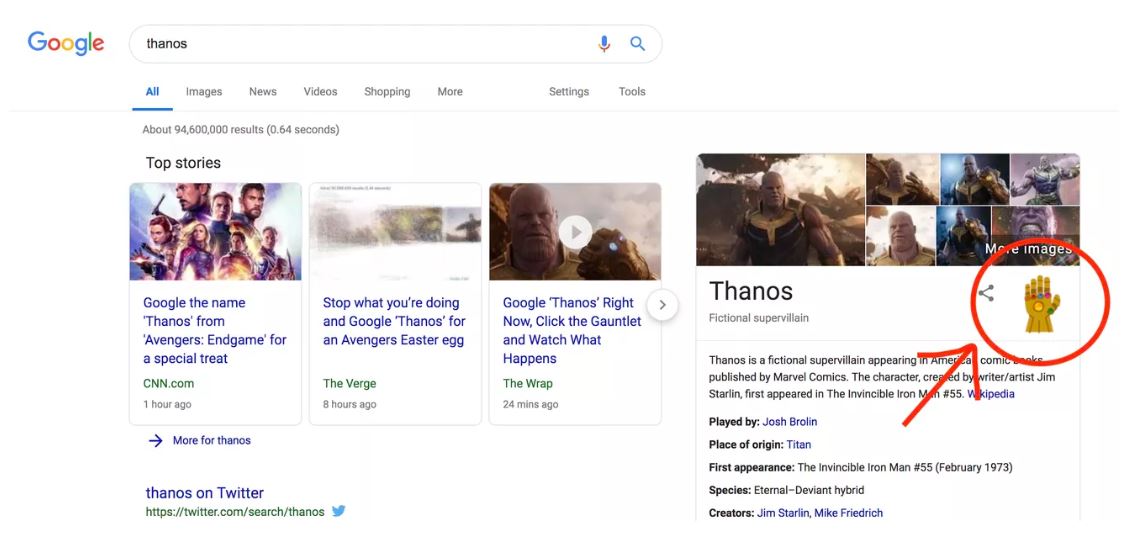Open search Tools
The width and height of the screenshot is (1128, 533).
(x=632, y=91)
